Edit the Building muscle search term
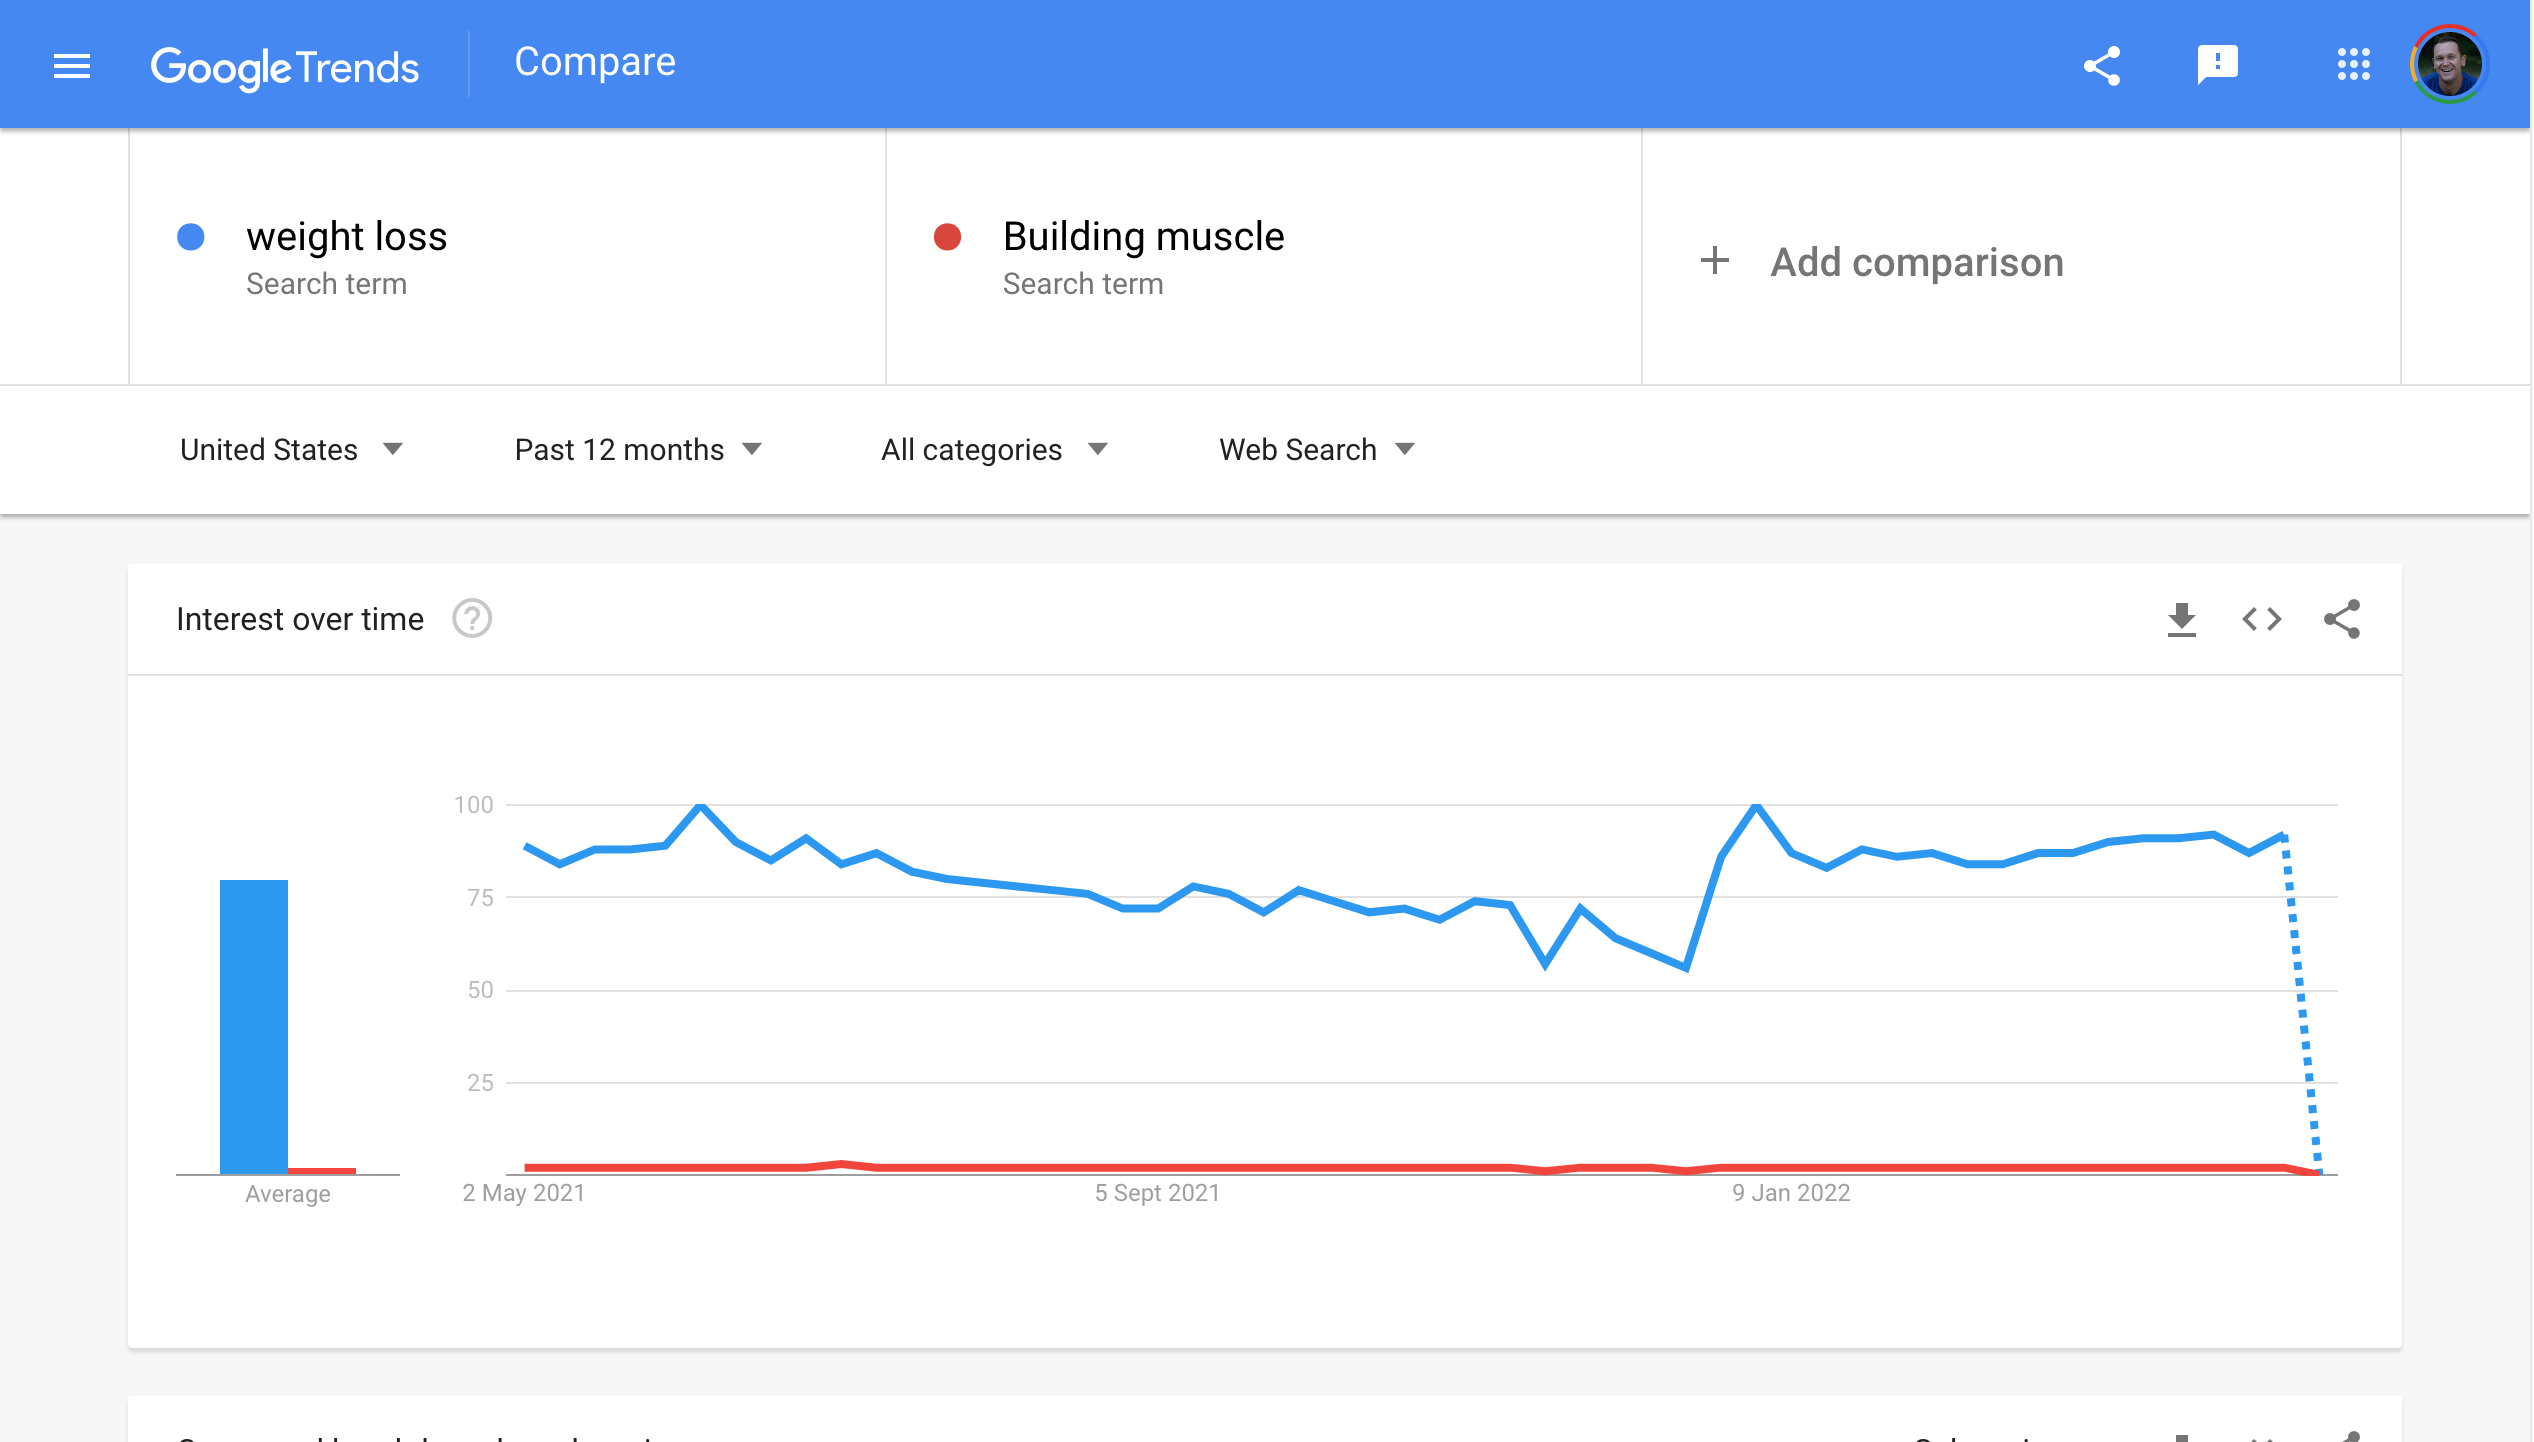The width and height of the screenshot is (2534, 1442). (1143, 237)
